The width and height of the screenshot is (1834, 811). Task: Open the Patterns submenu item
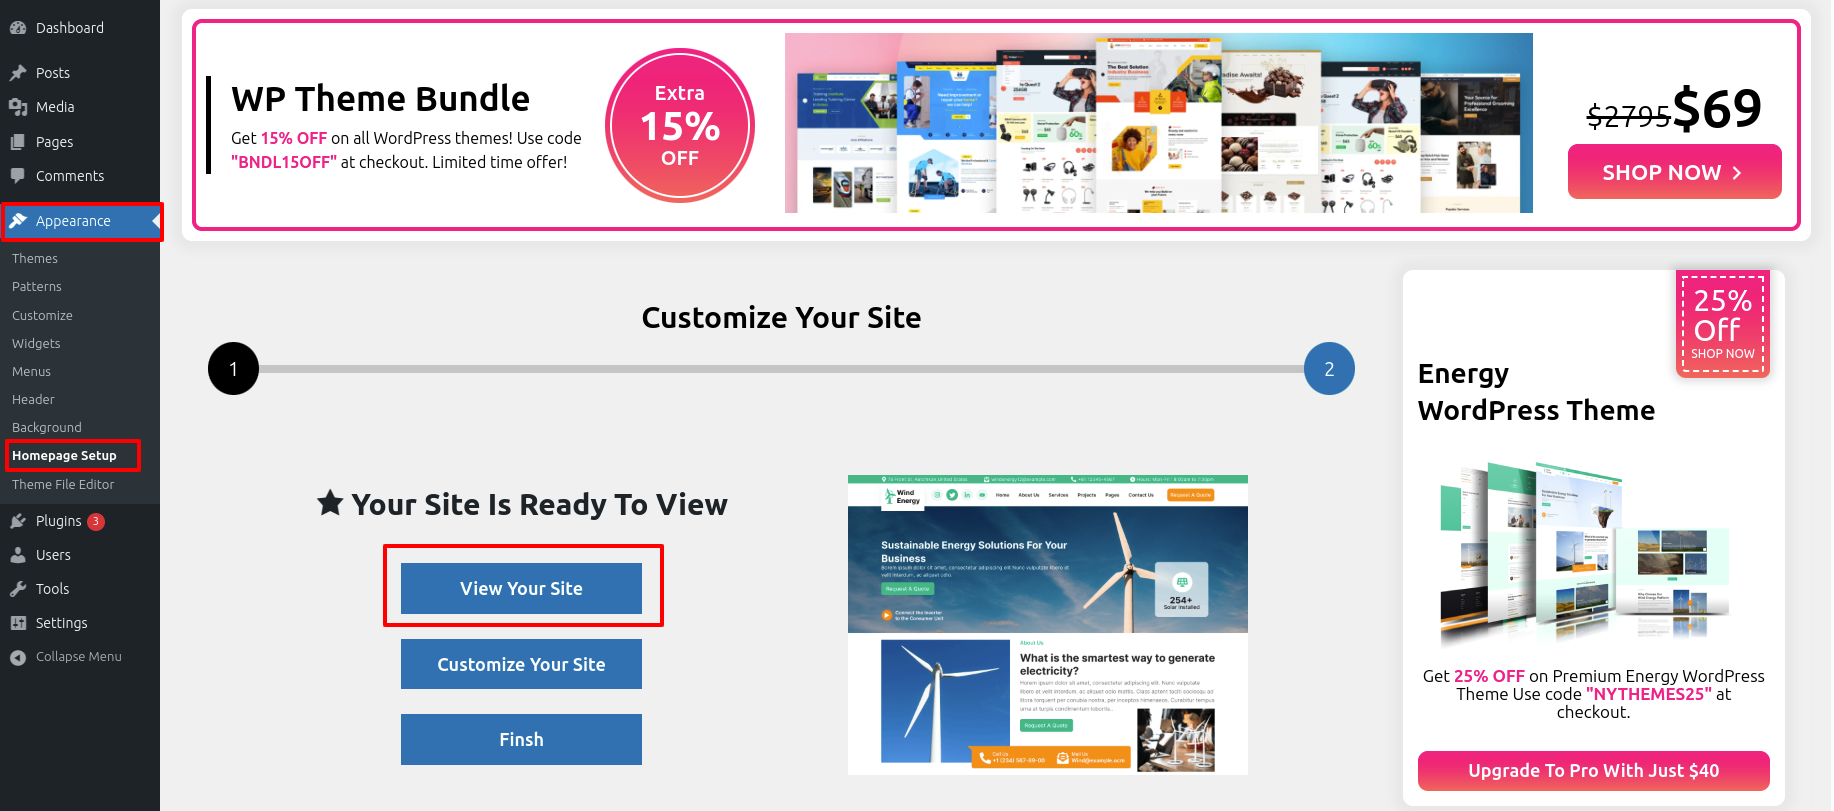coord(37,286)
